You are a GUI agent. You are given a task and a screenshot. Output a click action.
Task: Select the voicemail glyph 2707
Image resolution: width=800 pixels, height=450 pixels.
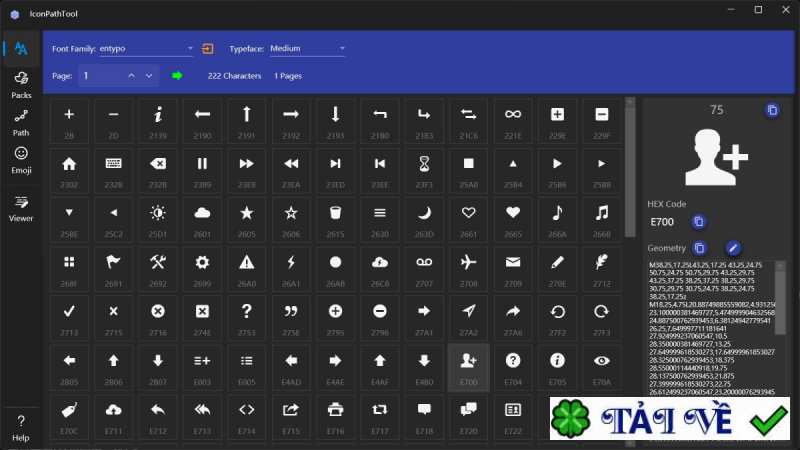coord(424,269)
